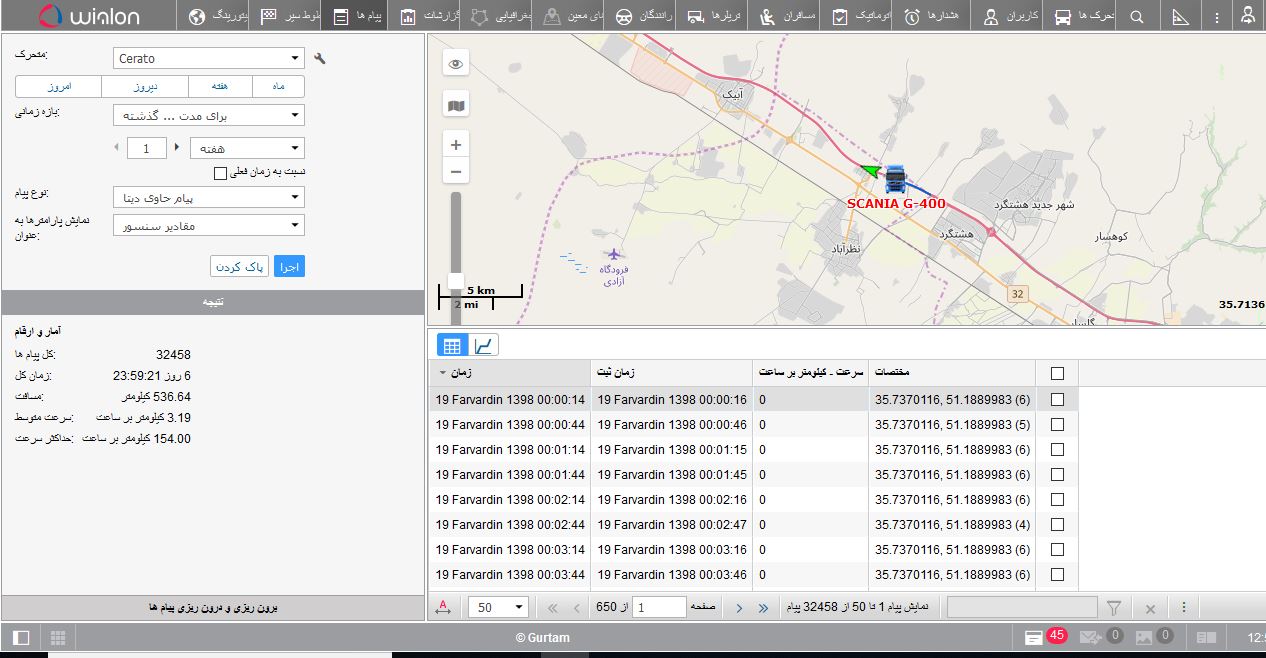Check the row for 00:01:44 message
The width and height of the screenshot is (1266, 658).
tap(1057, 474)
